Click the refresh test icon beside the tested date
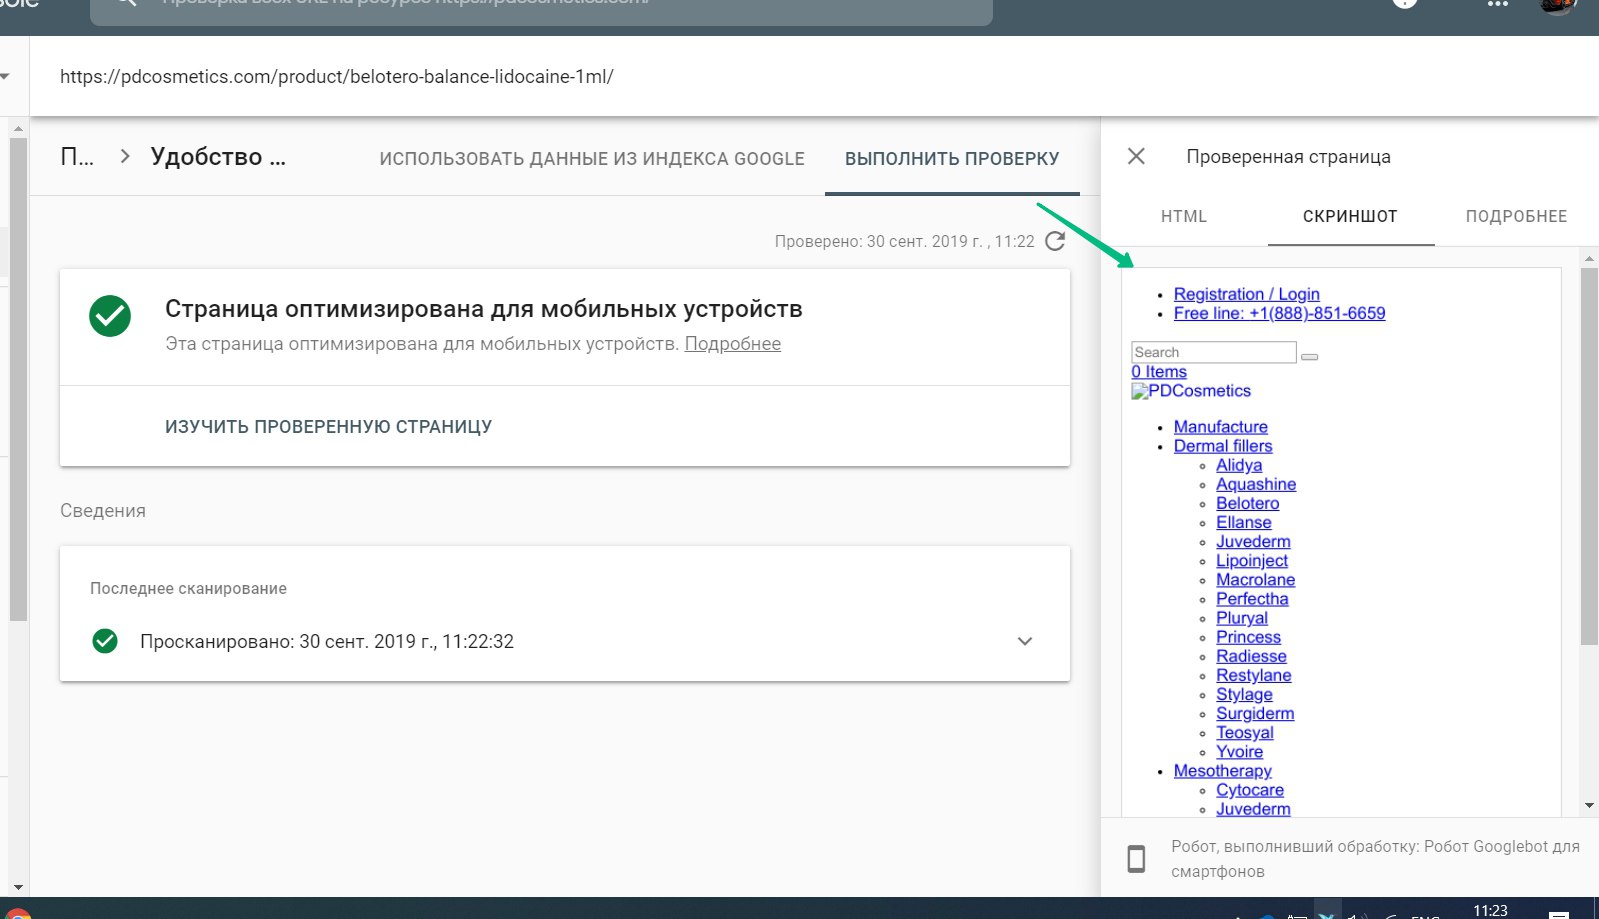This screenshot has width=1599, height=919. tap(1055, 241)
